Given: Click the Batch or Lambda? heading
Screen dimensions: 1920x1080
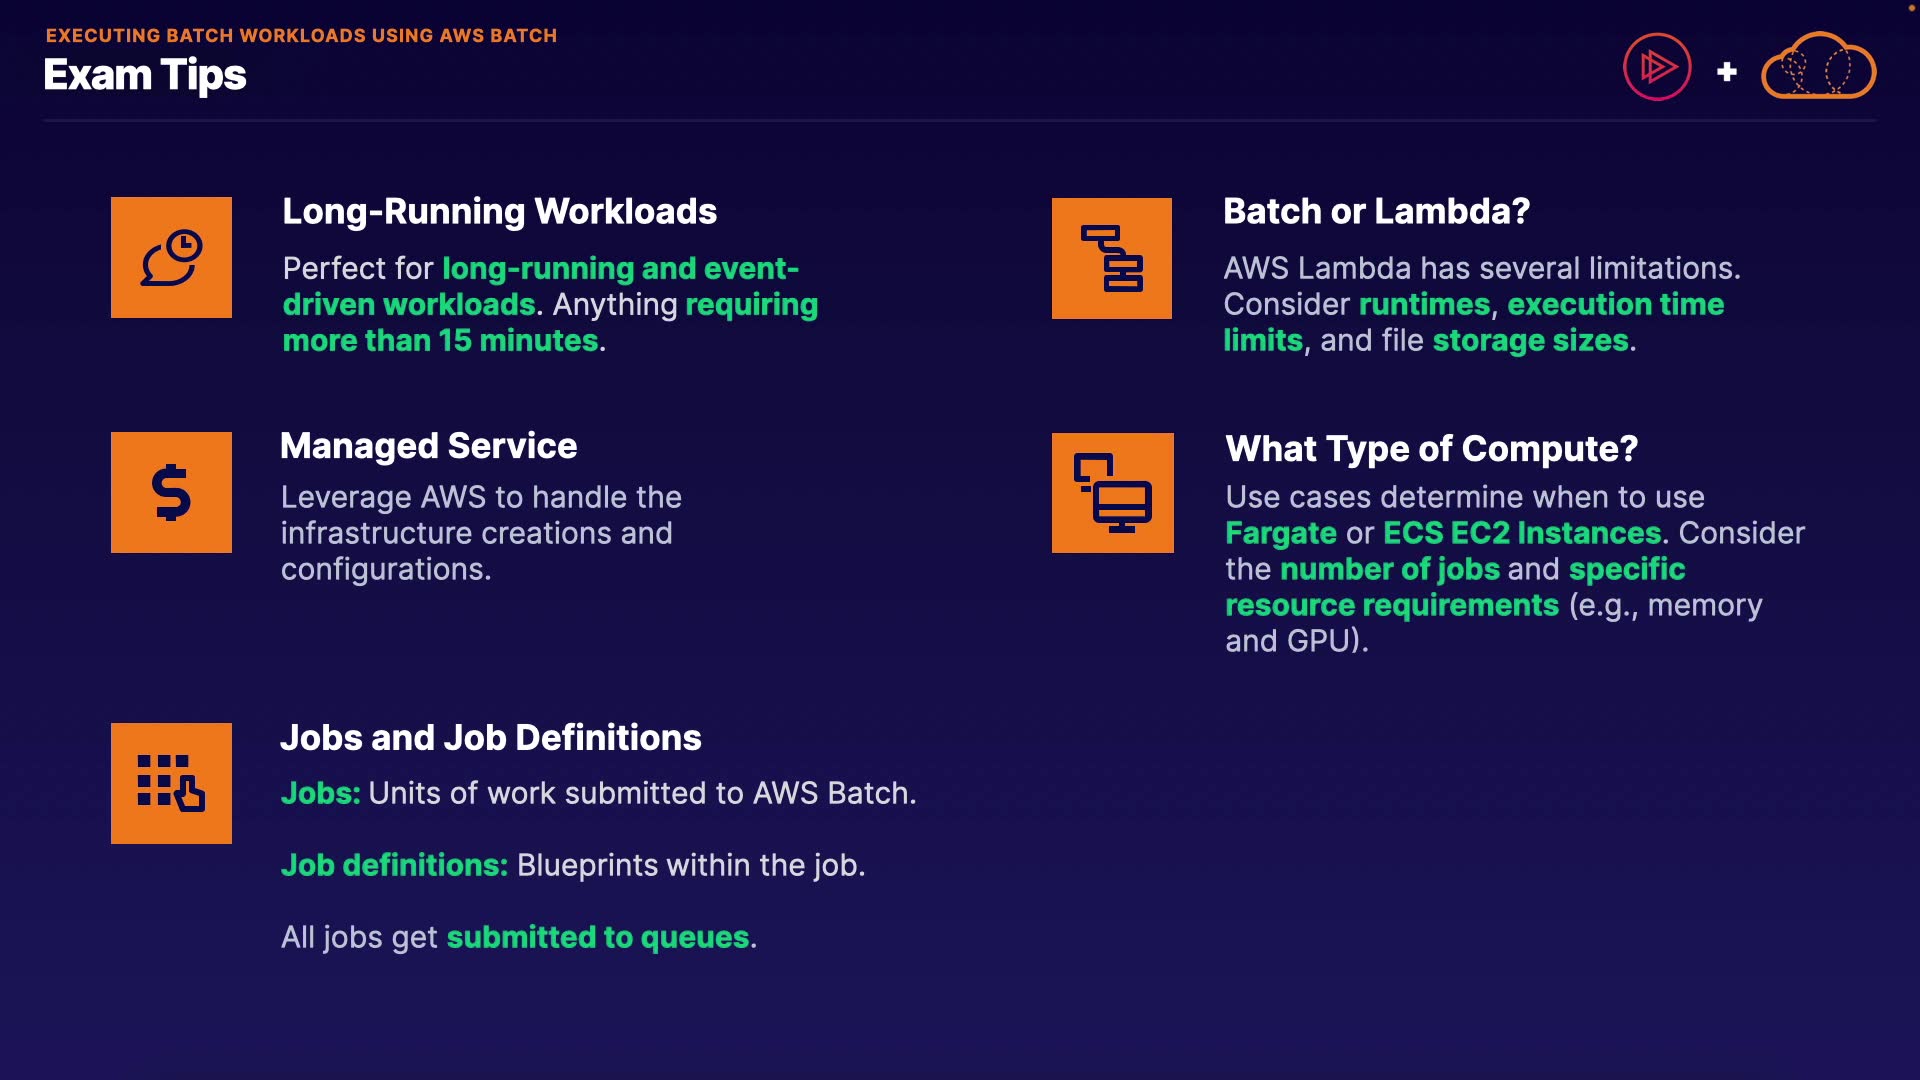Looking at the screenshot, I should click(x=1376, y=212).
